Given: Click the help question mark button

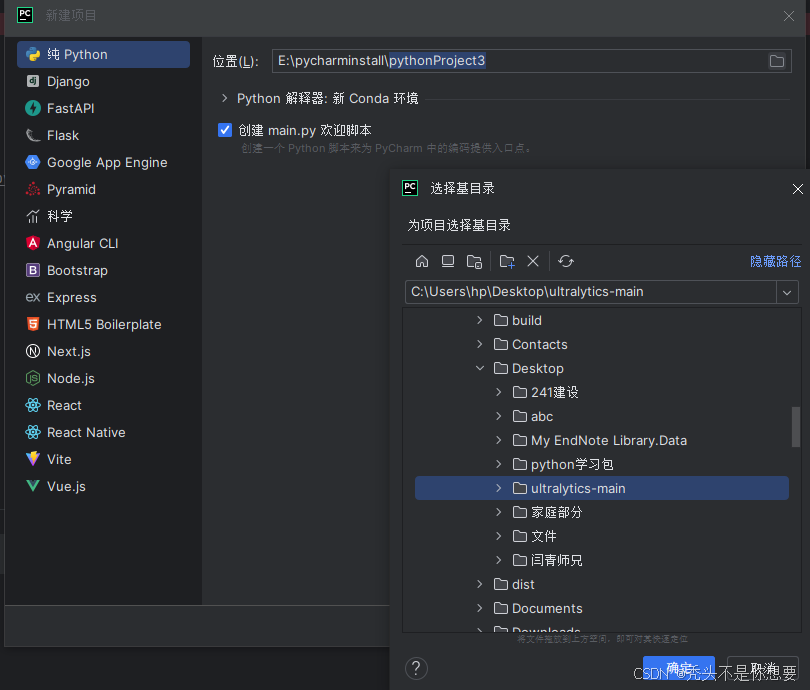Looking at the screenshot, I should click(416, 668).
